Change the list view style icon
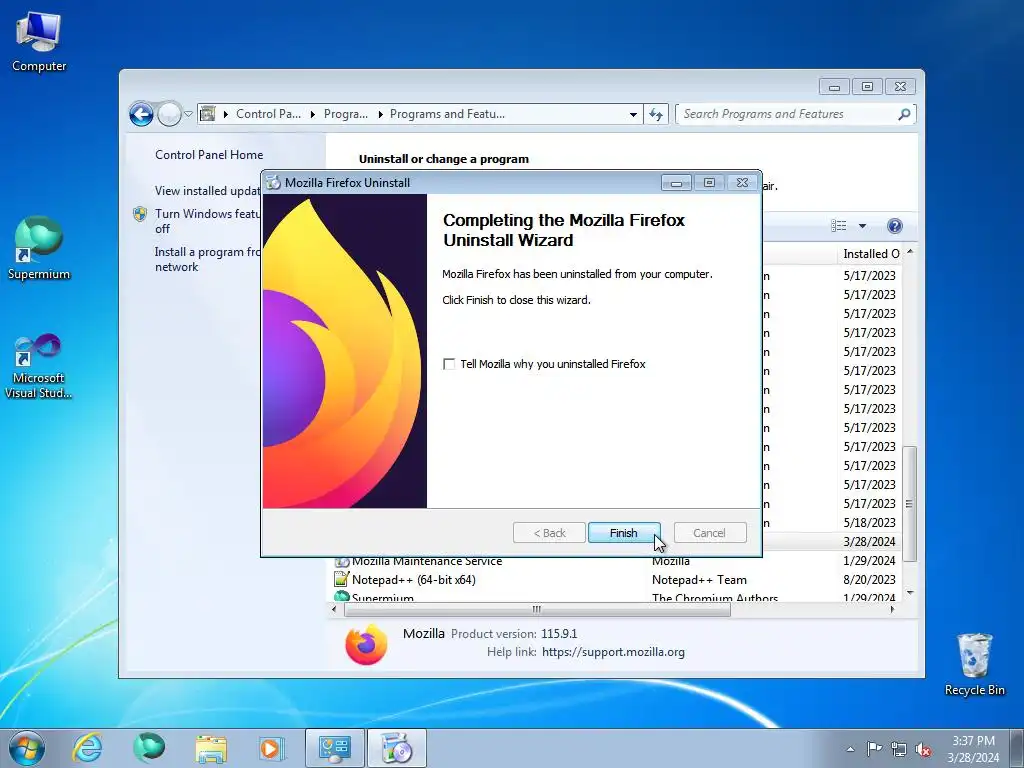This screenshot has width=1024, height=768. point(839,226)
